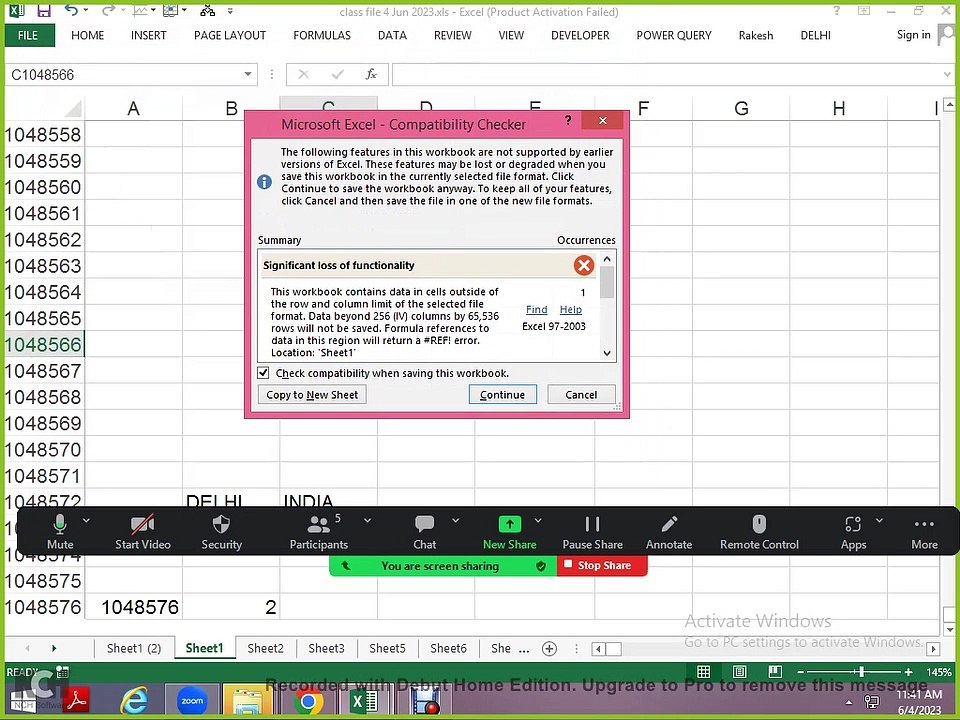
Task: Click the org-chart diagram icon in the quick access toolbar
Action: pos(208,10)
